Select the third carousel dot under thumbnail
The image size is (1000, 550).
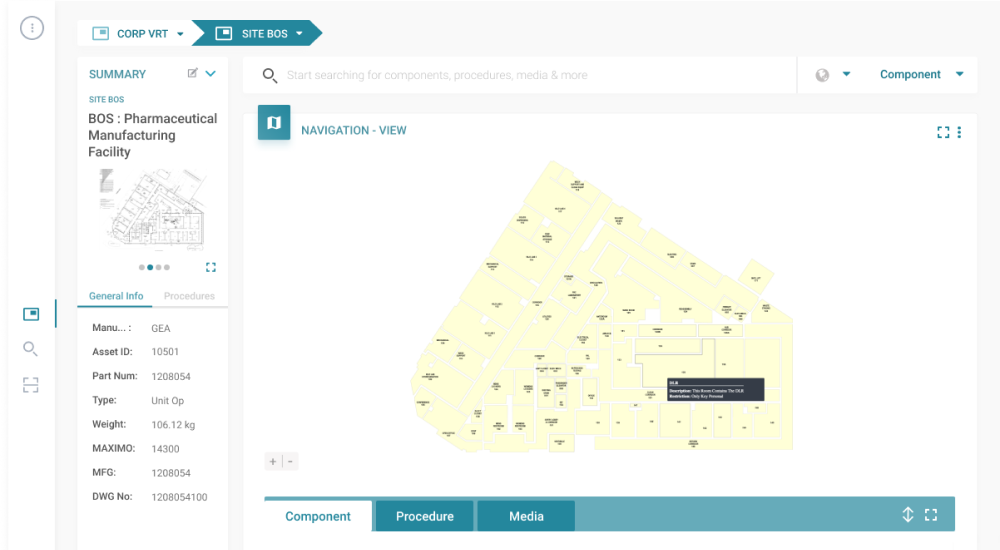tap(158, 267)
